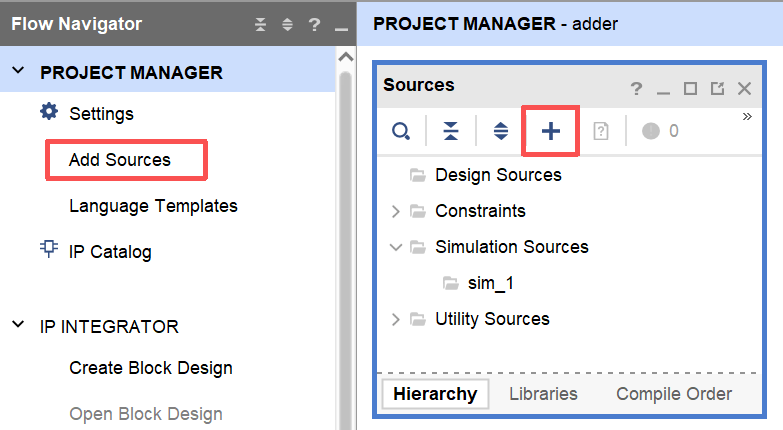Collapse the PROJECT MANAGER section

[x=19, y=72]
